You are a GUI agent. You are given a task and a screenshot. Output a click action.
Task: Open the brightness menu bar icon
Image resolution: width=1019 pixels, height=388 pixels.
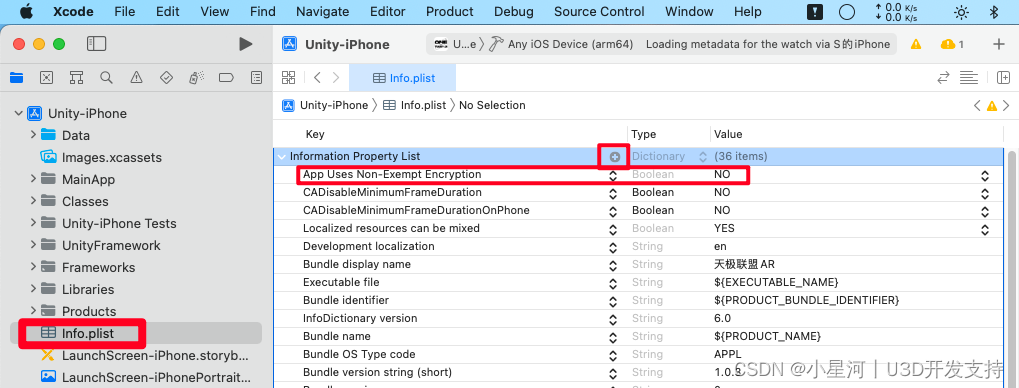point(961,12)
